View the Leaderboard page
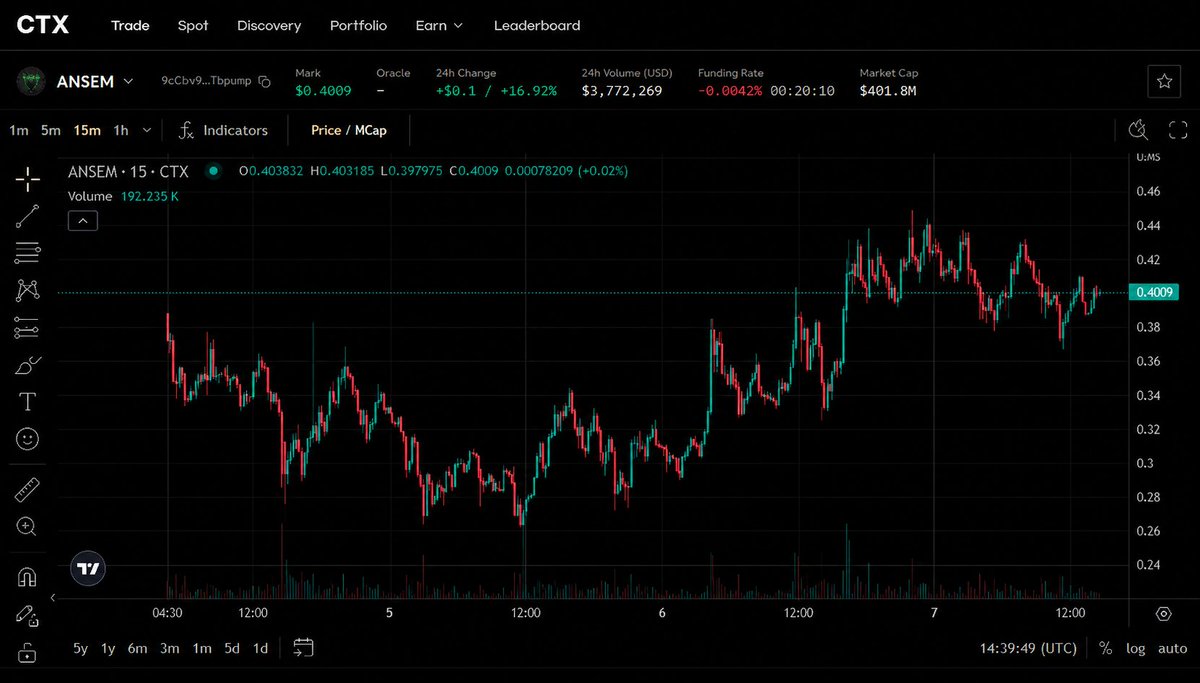Image resolution: width=1200 pixels, height=683 pixels. point(537,25)
